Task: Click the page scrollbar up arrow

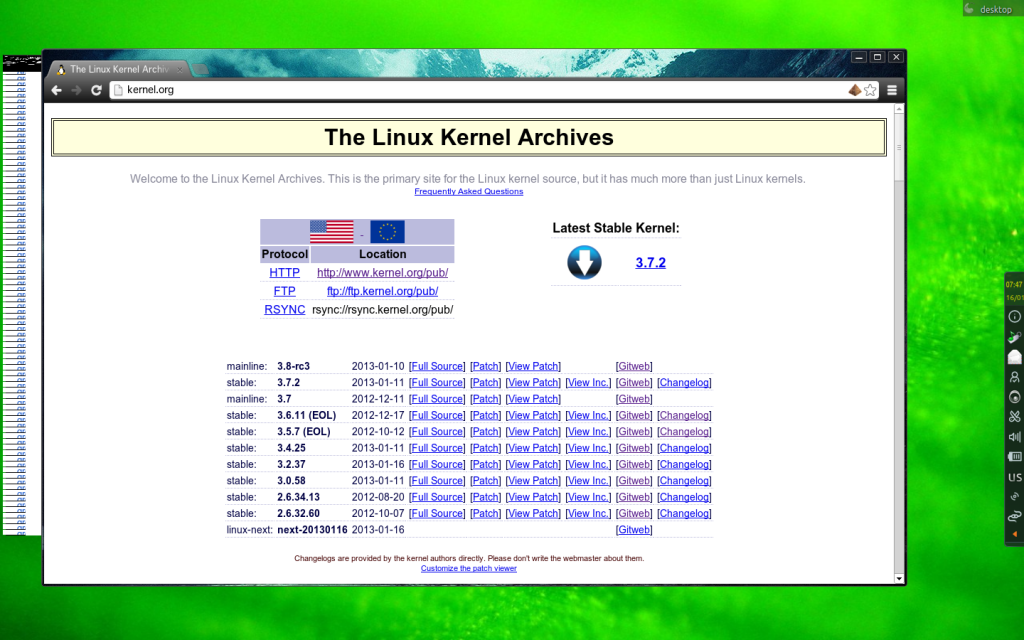Action: pyautogui.click(x=899, y=108)
